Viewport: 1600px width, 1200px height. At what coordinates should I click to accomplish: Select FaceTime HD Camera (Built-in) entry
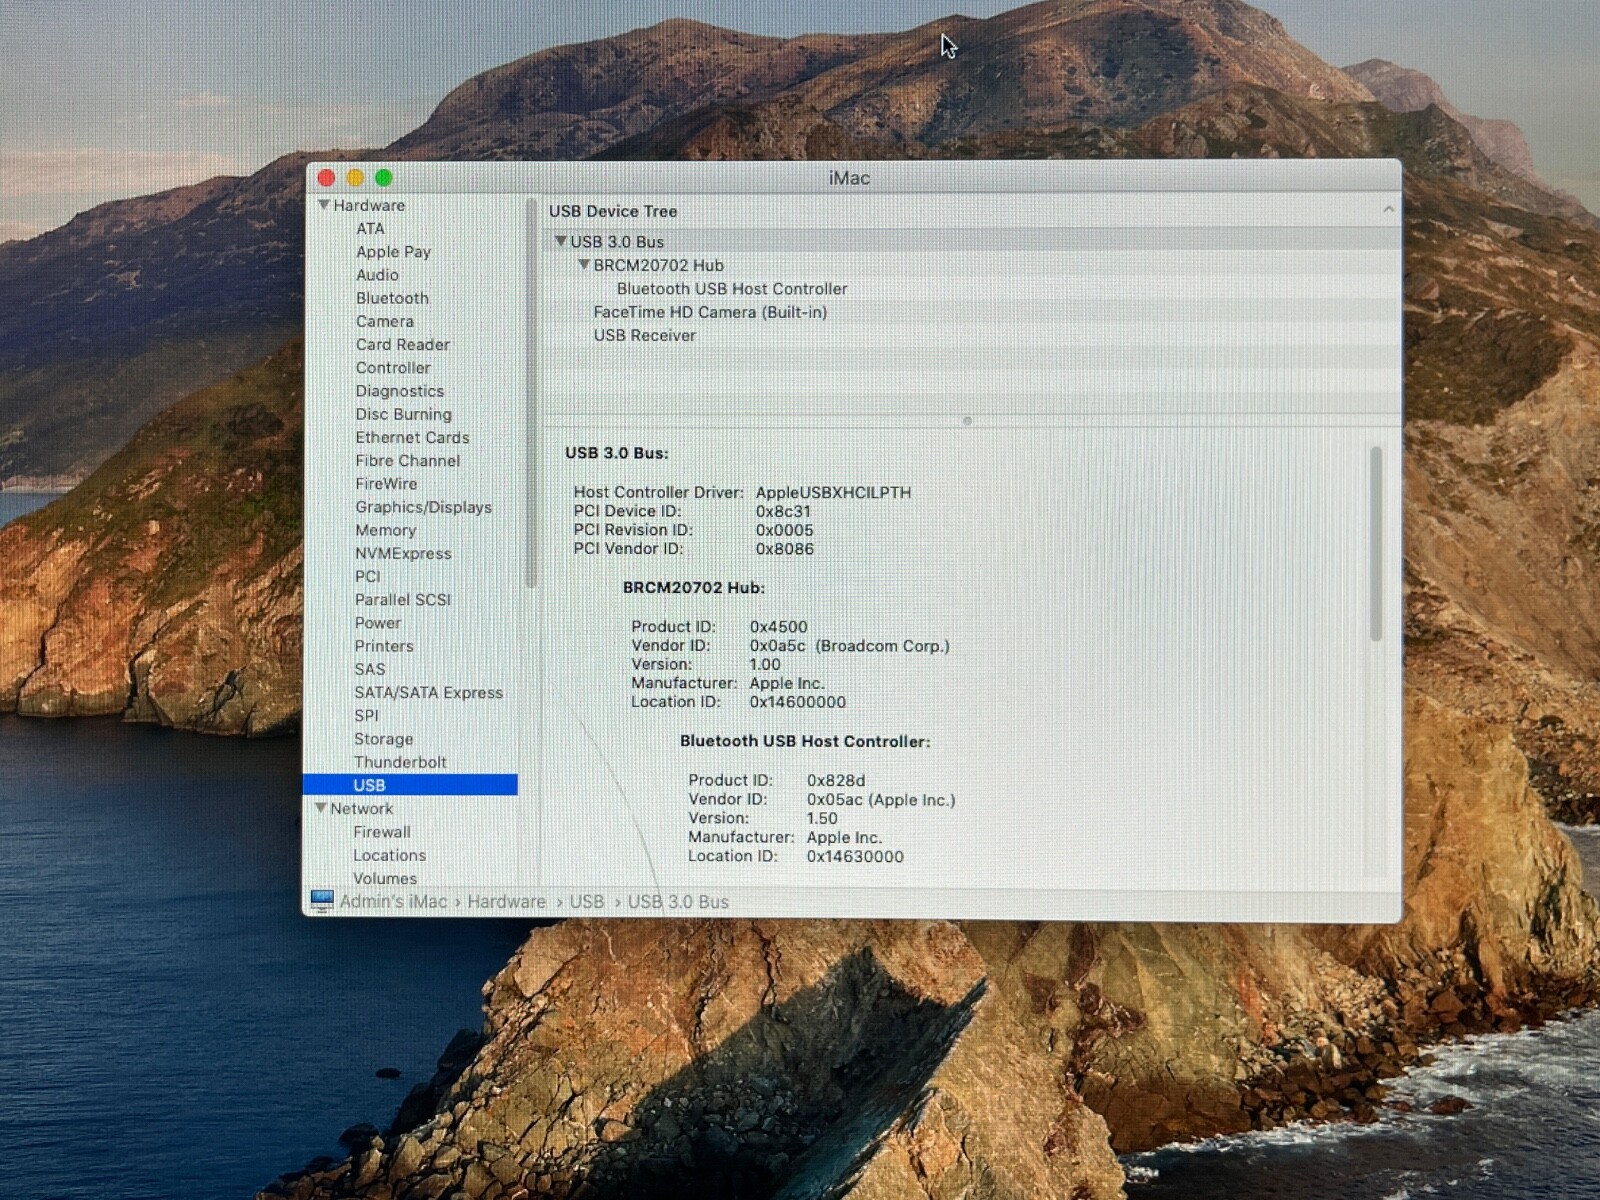(x=709, y=312)
